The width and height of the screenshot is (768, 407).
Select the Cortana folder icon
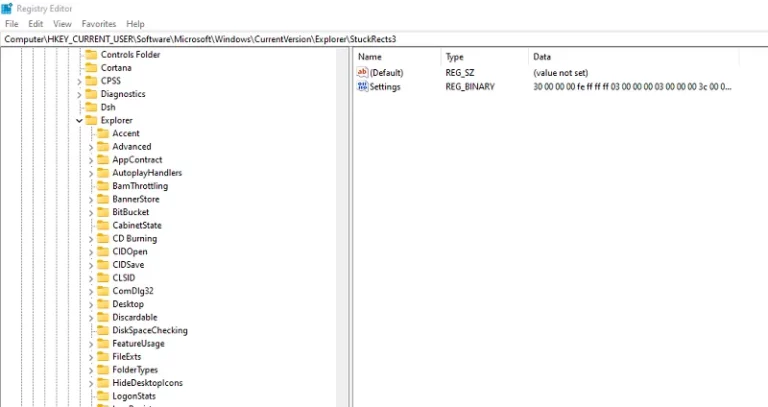(91, 68)
